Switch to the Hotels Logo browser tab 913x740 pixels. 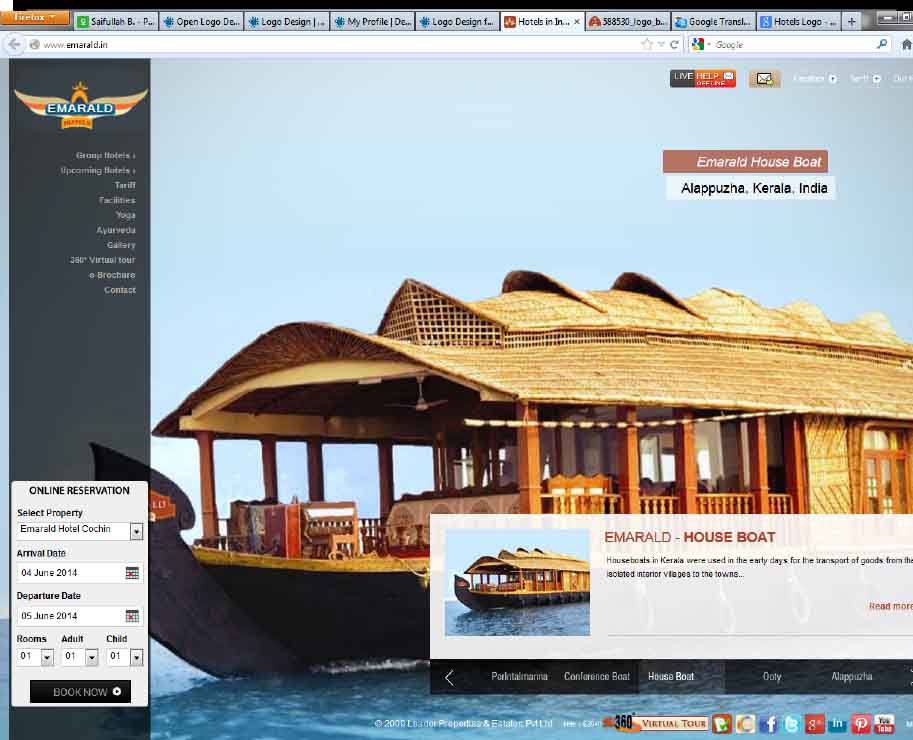(x=798, y=22)
